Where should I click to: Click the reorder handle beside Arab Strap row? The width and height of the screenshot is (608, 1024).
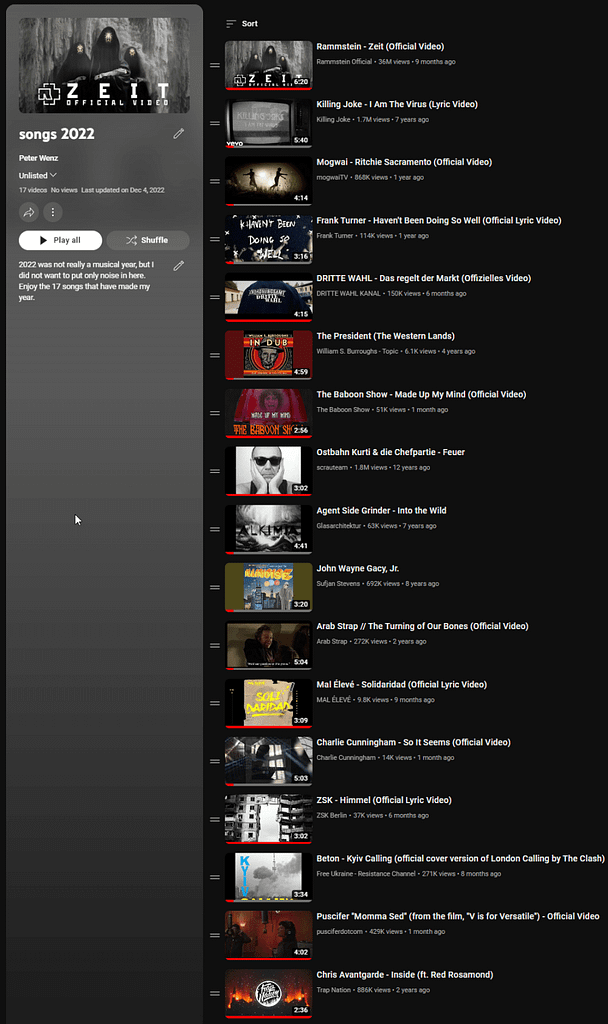coord(215,645)
